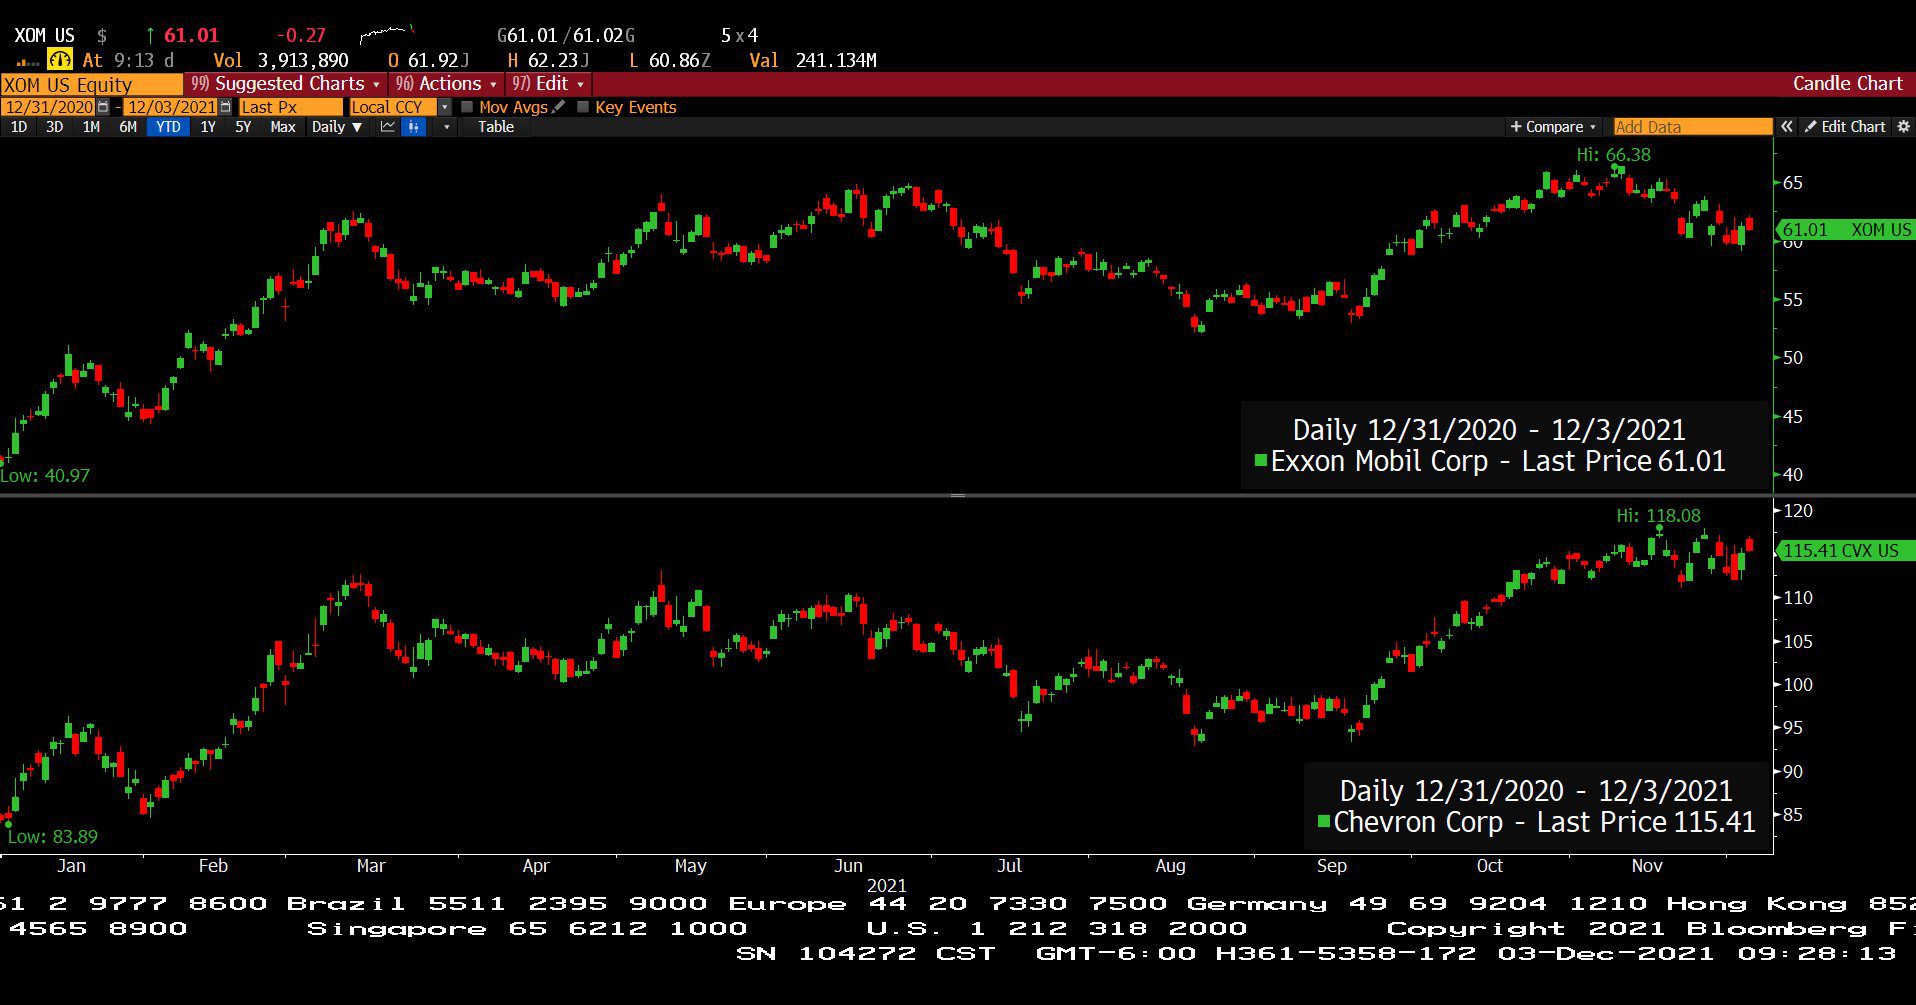The height and width of the screenshot is (1005, 1916).
Task: Enable the Key Events checkbox
Action: [583, 107]
